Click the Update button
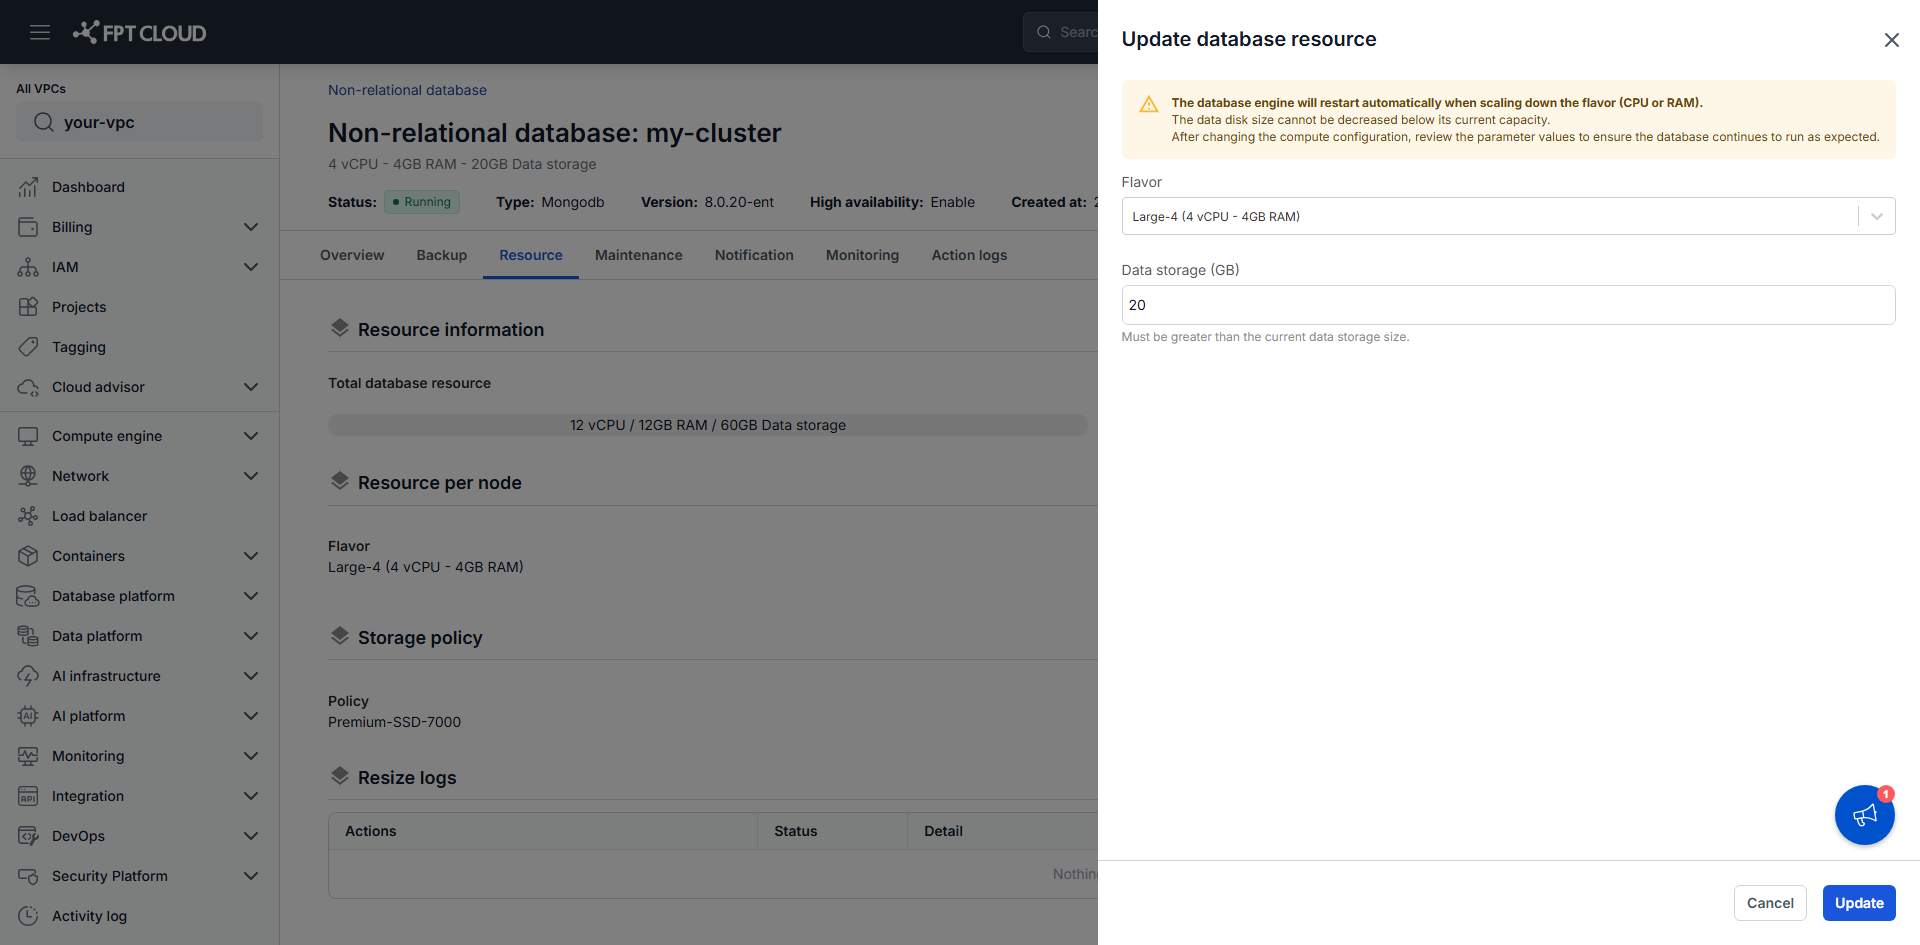The image size is (1920, 945). click(1859, 903)
